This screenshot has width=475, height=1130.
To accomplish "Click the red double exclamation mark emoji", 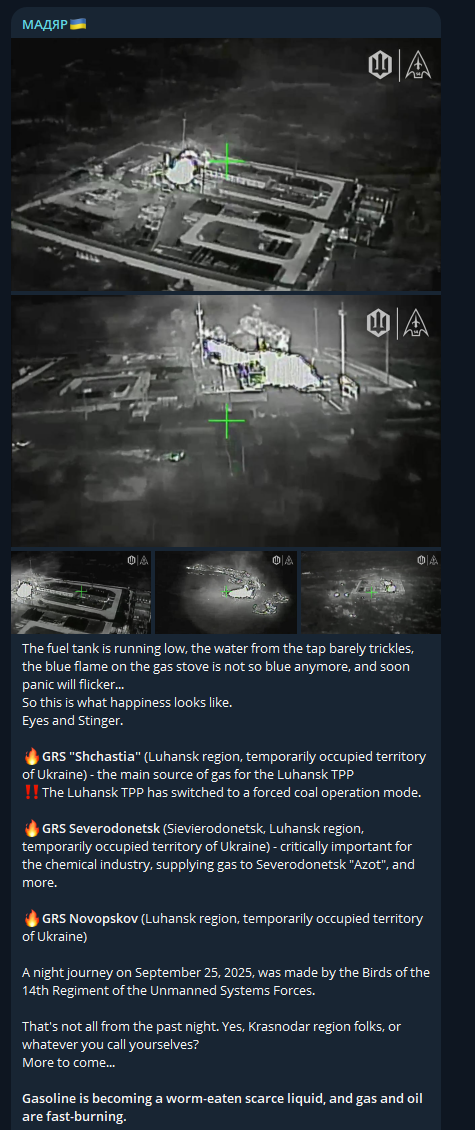I will click(x=31, y=791).
